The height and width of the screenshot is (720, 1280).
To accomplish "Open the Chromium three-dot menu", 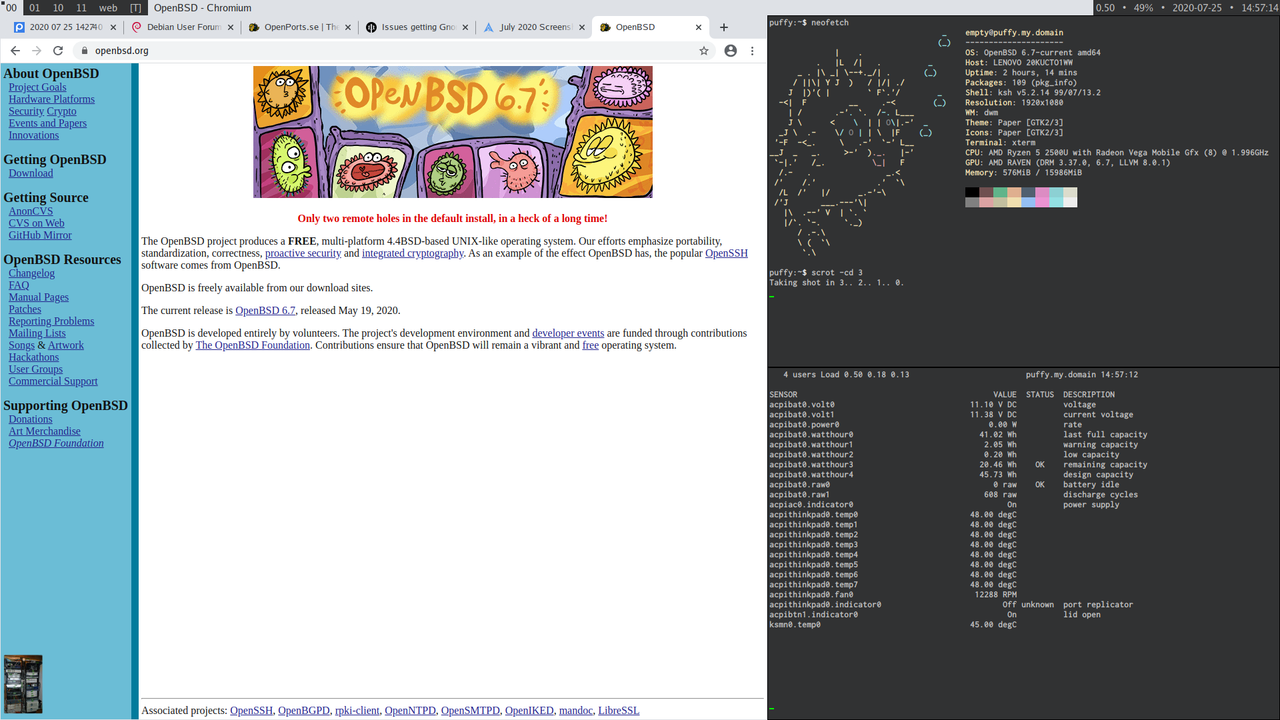I will click(x=753, y=50).
